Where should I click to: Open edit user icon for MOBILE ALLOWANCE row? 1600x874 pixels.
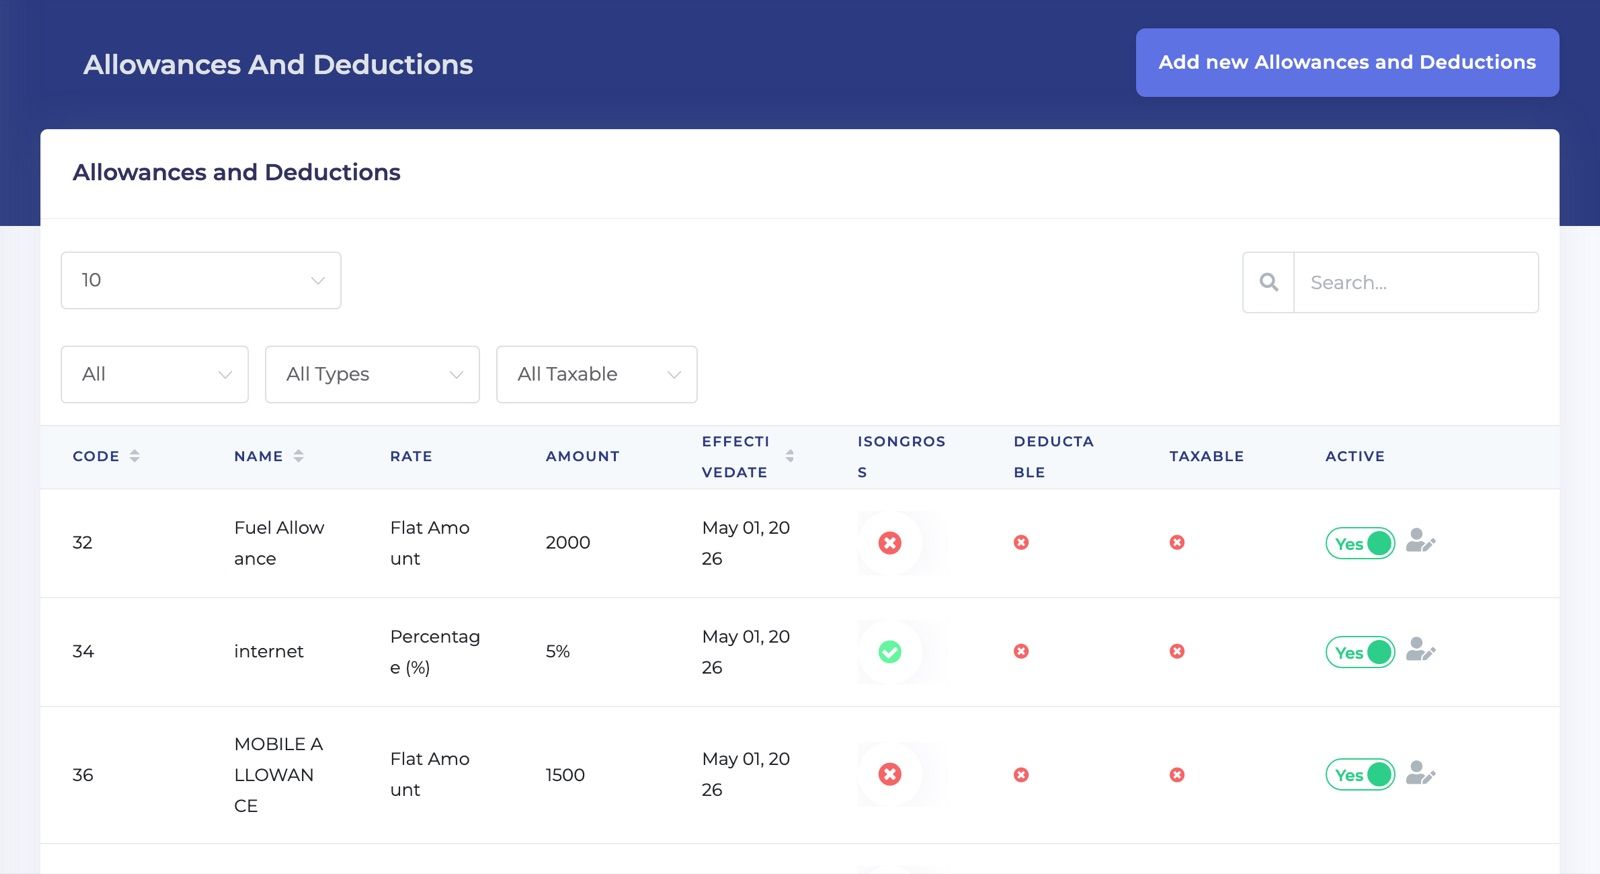[x=1420, y=773]
